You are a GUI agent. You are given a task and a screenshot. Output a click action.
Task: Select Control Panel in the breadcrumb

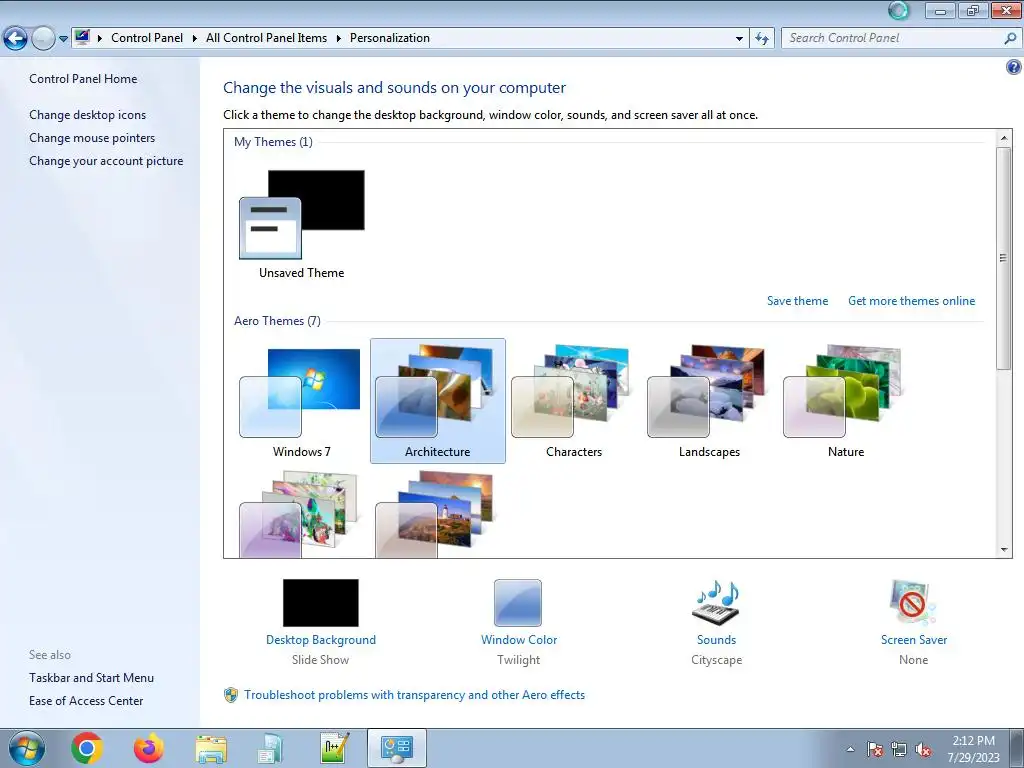pos(147,38)
